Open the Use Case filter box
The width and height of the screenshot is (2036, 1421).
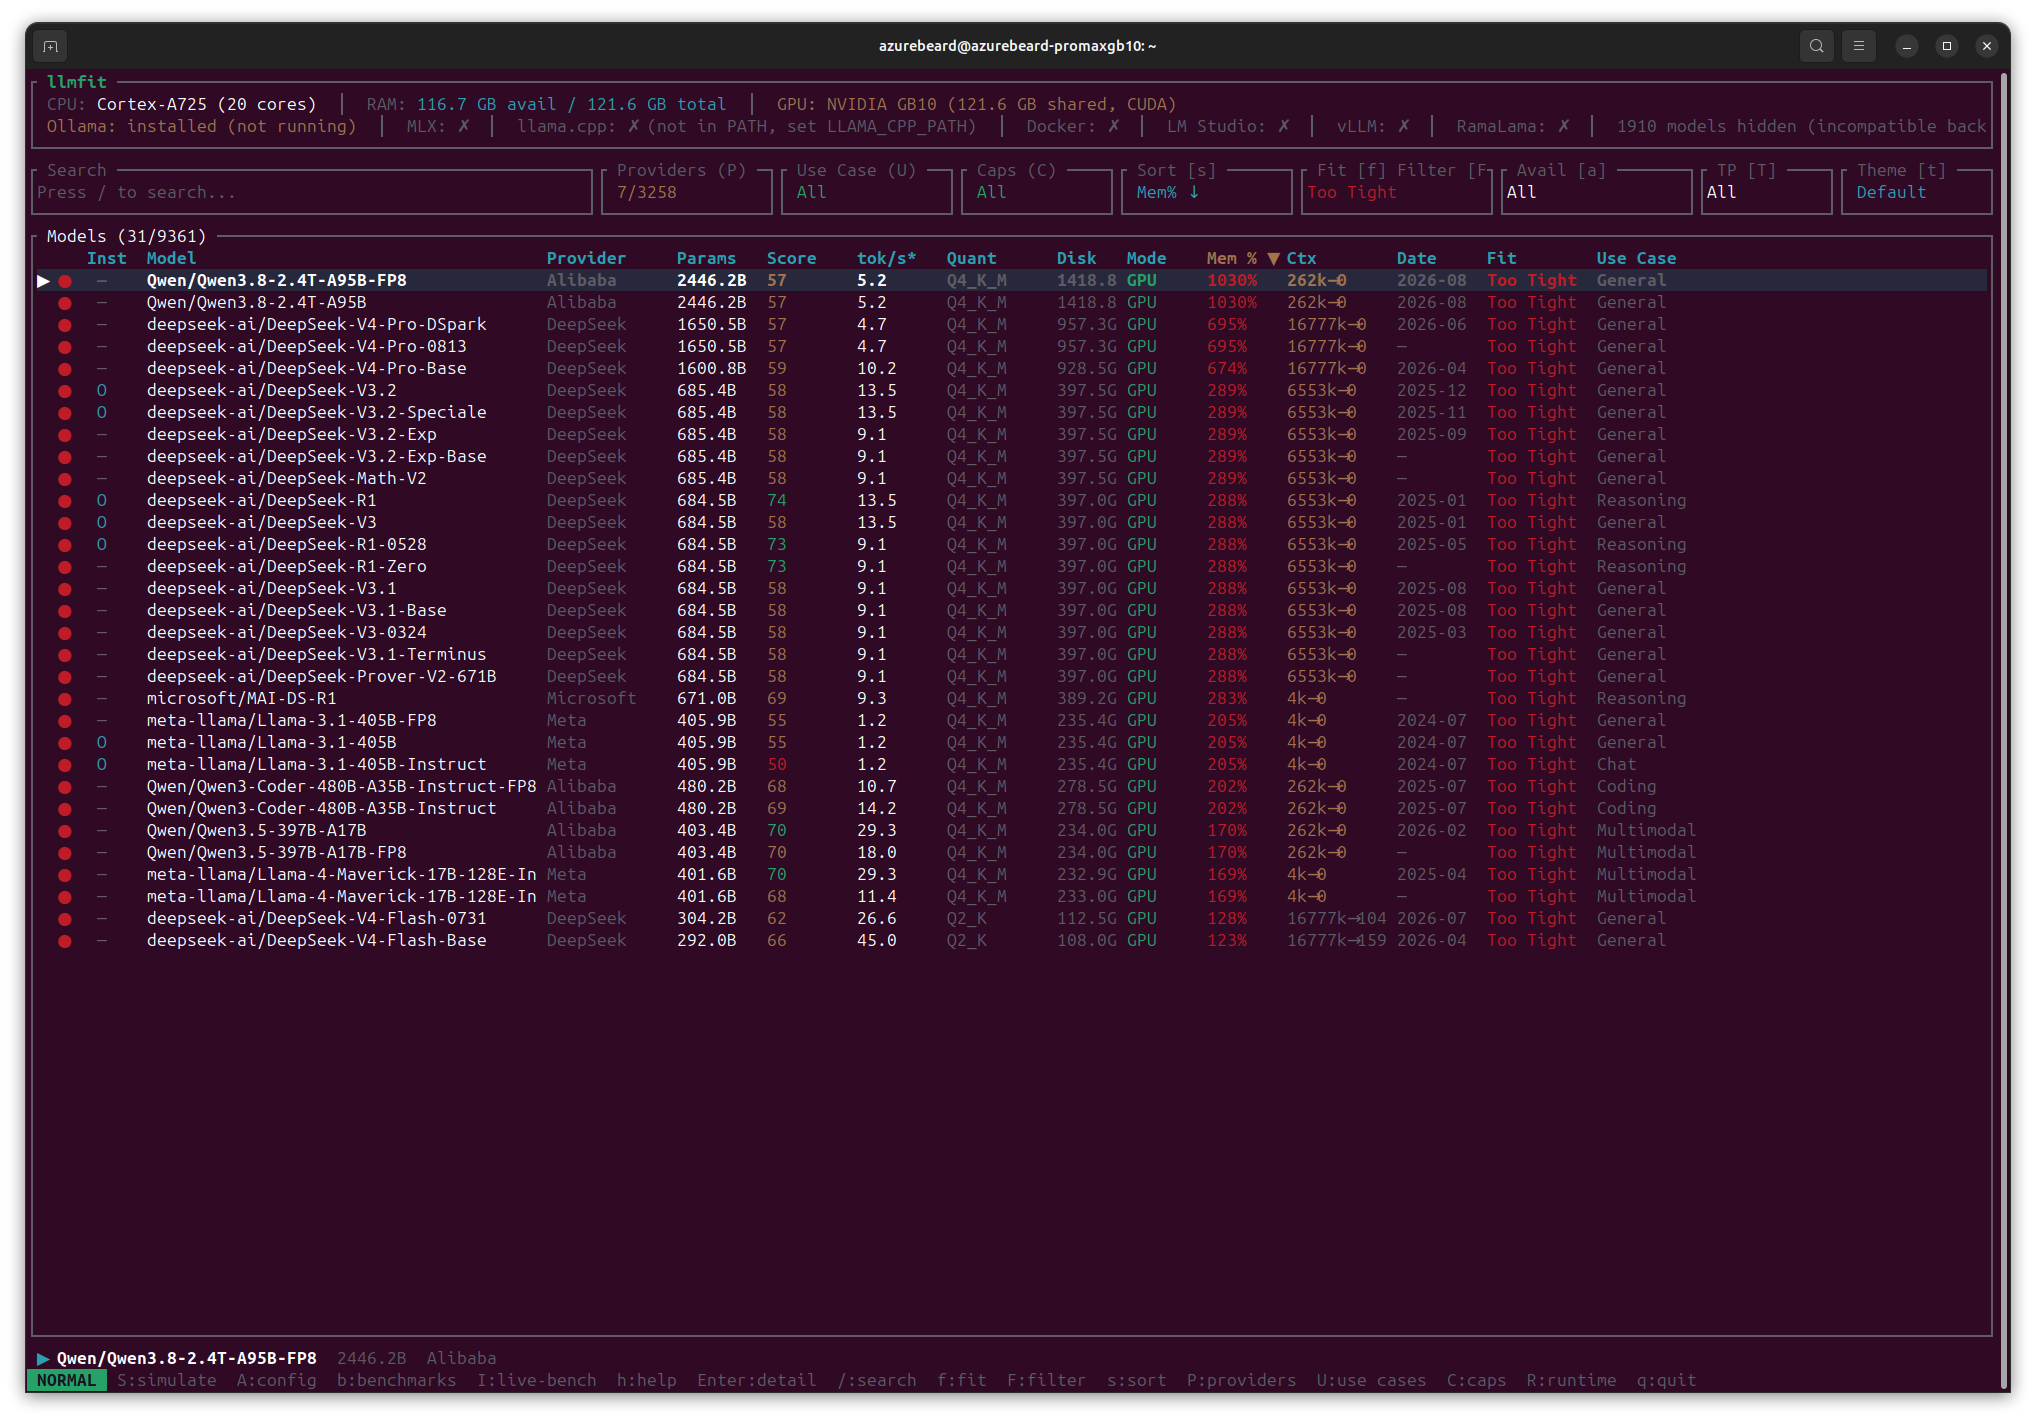click(866, 192)
